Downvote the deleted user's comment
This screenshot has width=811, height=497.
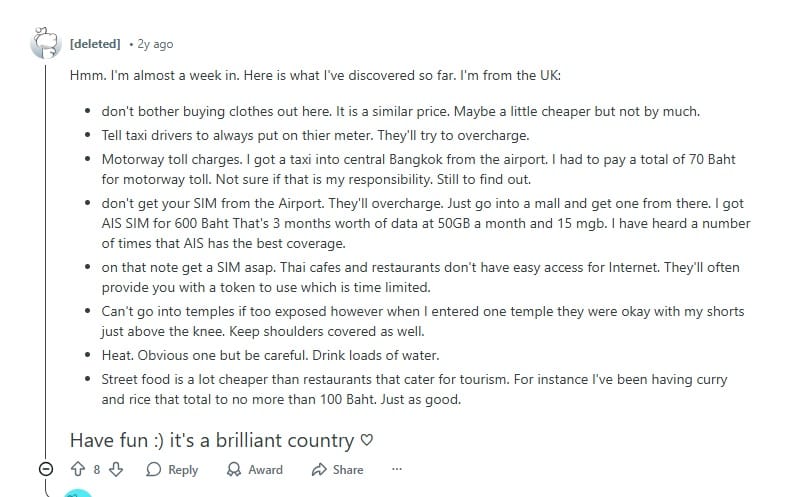(117, 469)
